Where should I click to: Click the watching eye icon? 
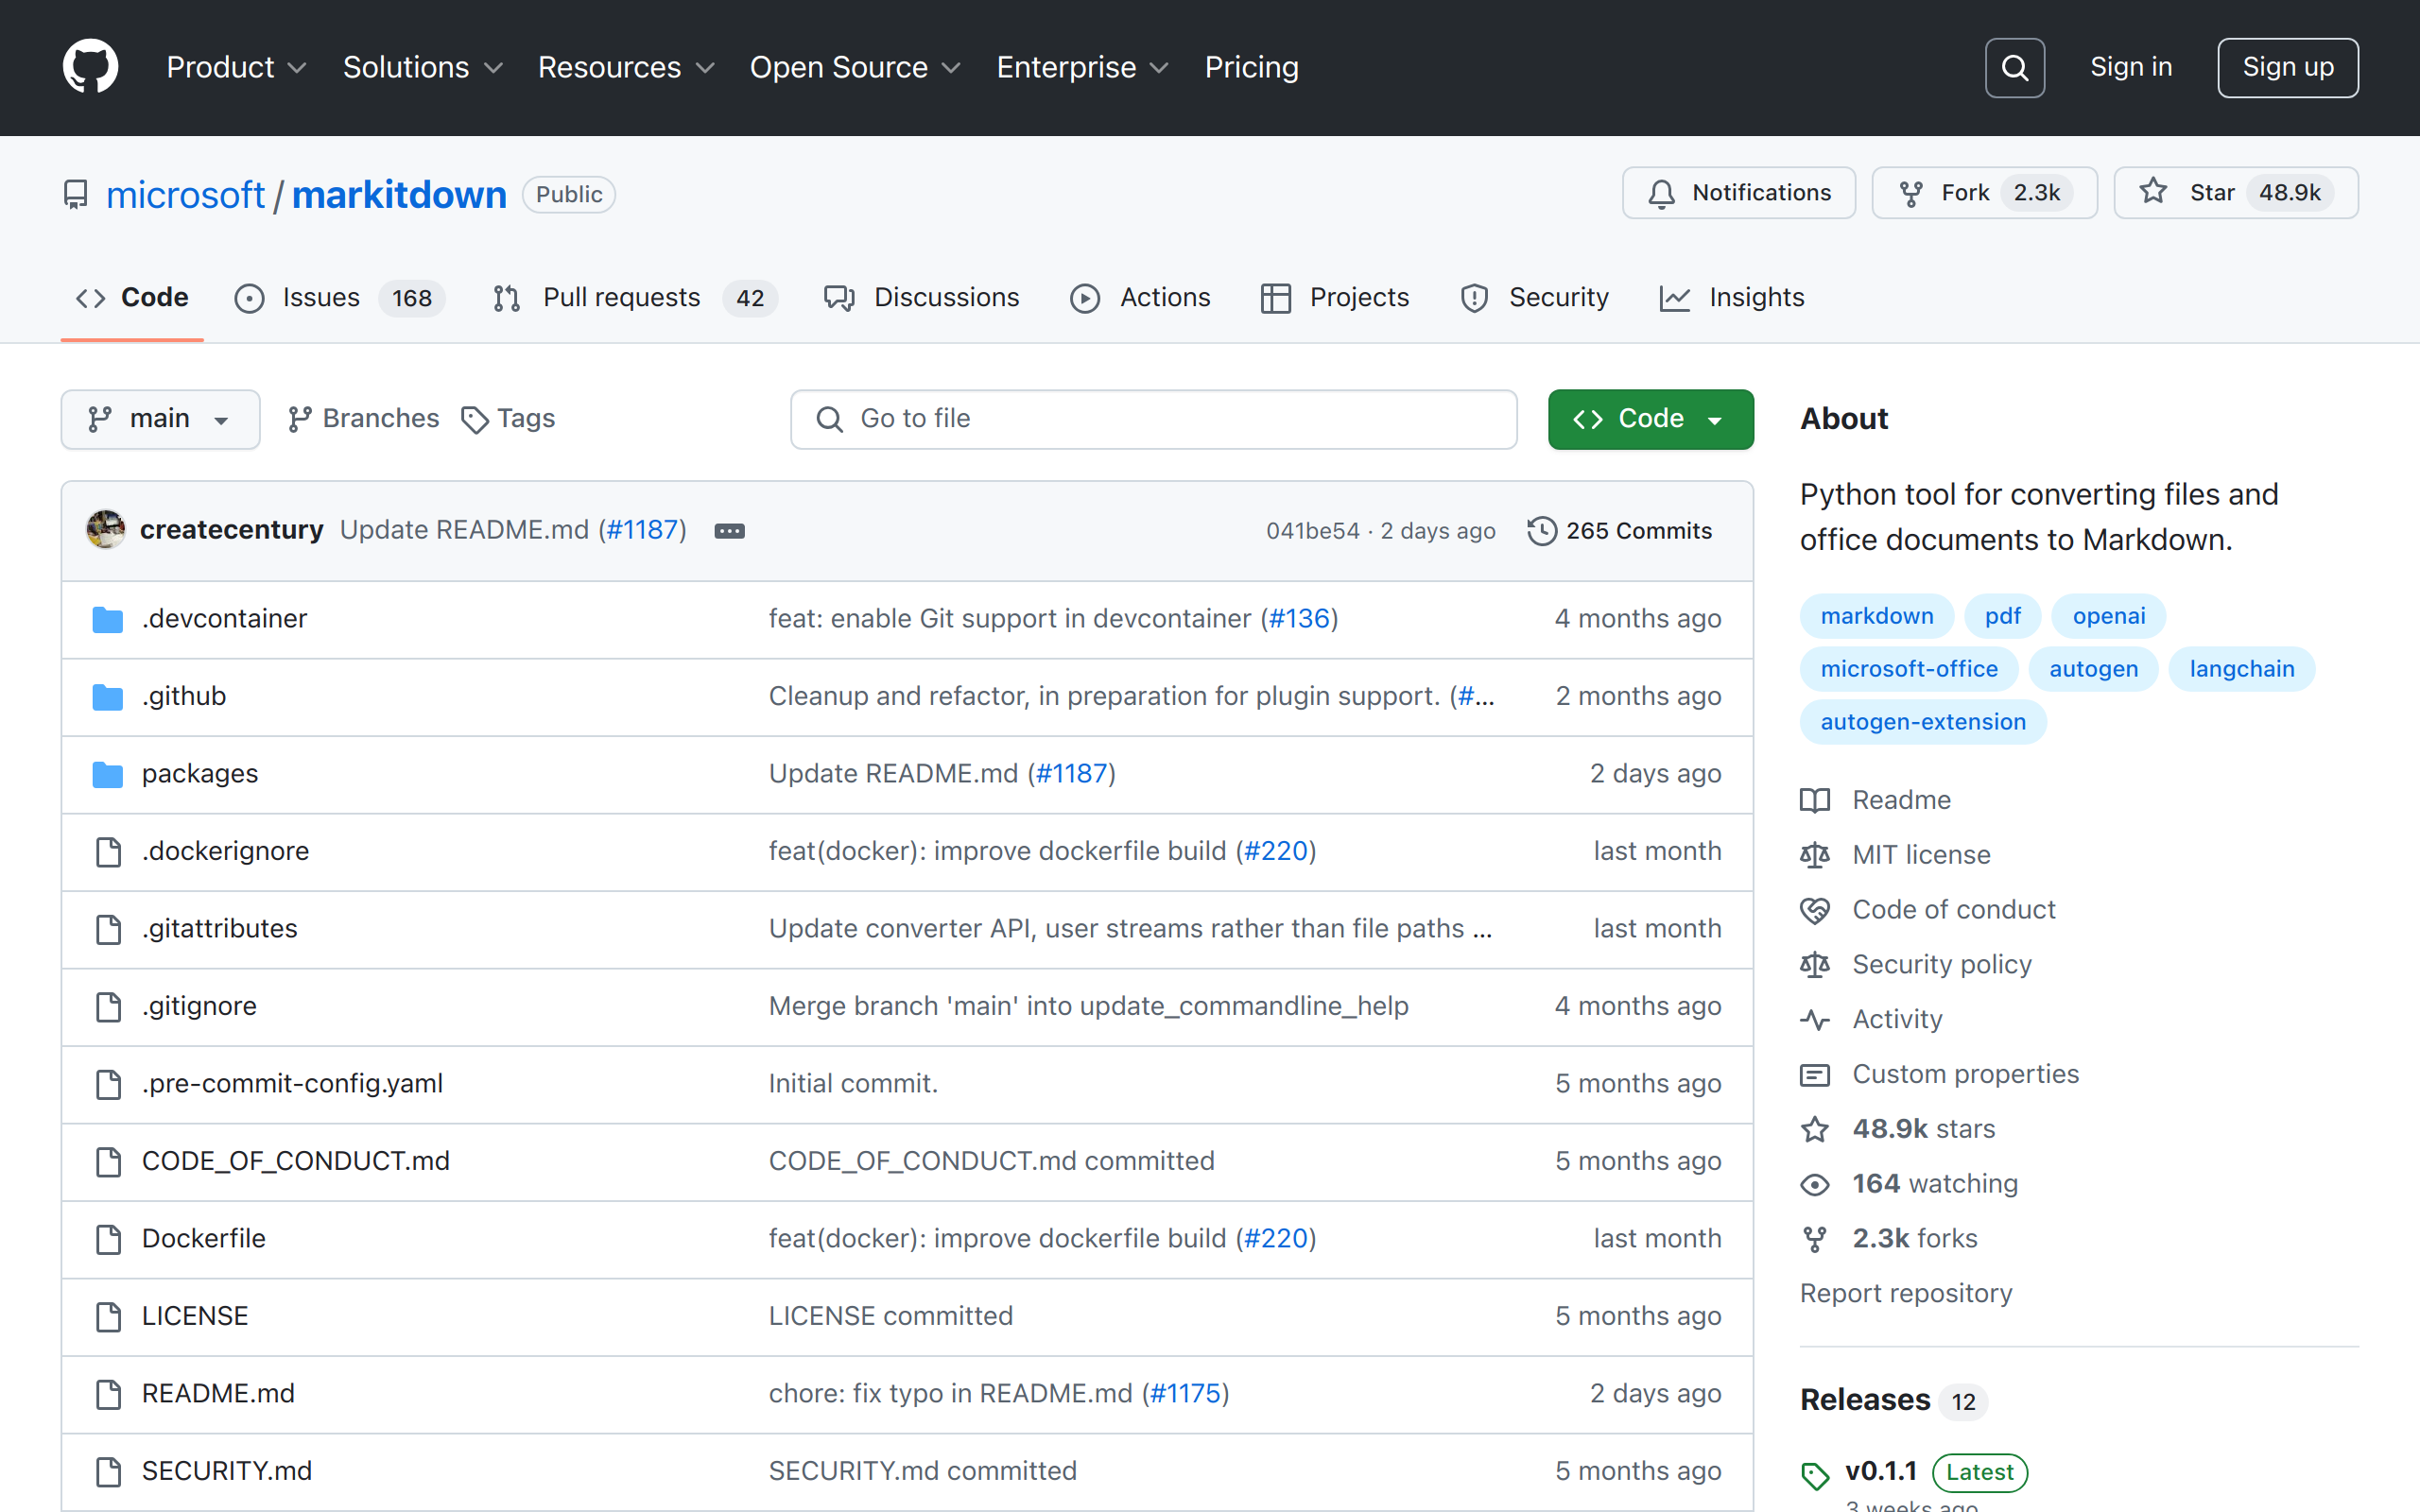tap(1815, 1184)
